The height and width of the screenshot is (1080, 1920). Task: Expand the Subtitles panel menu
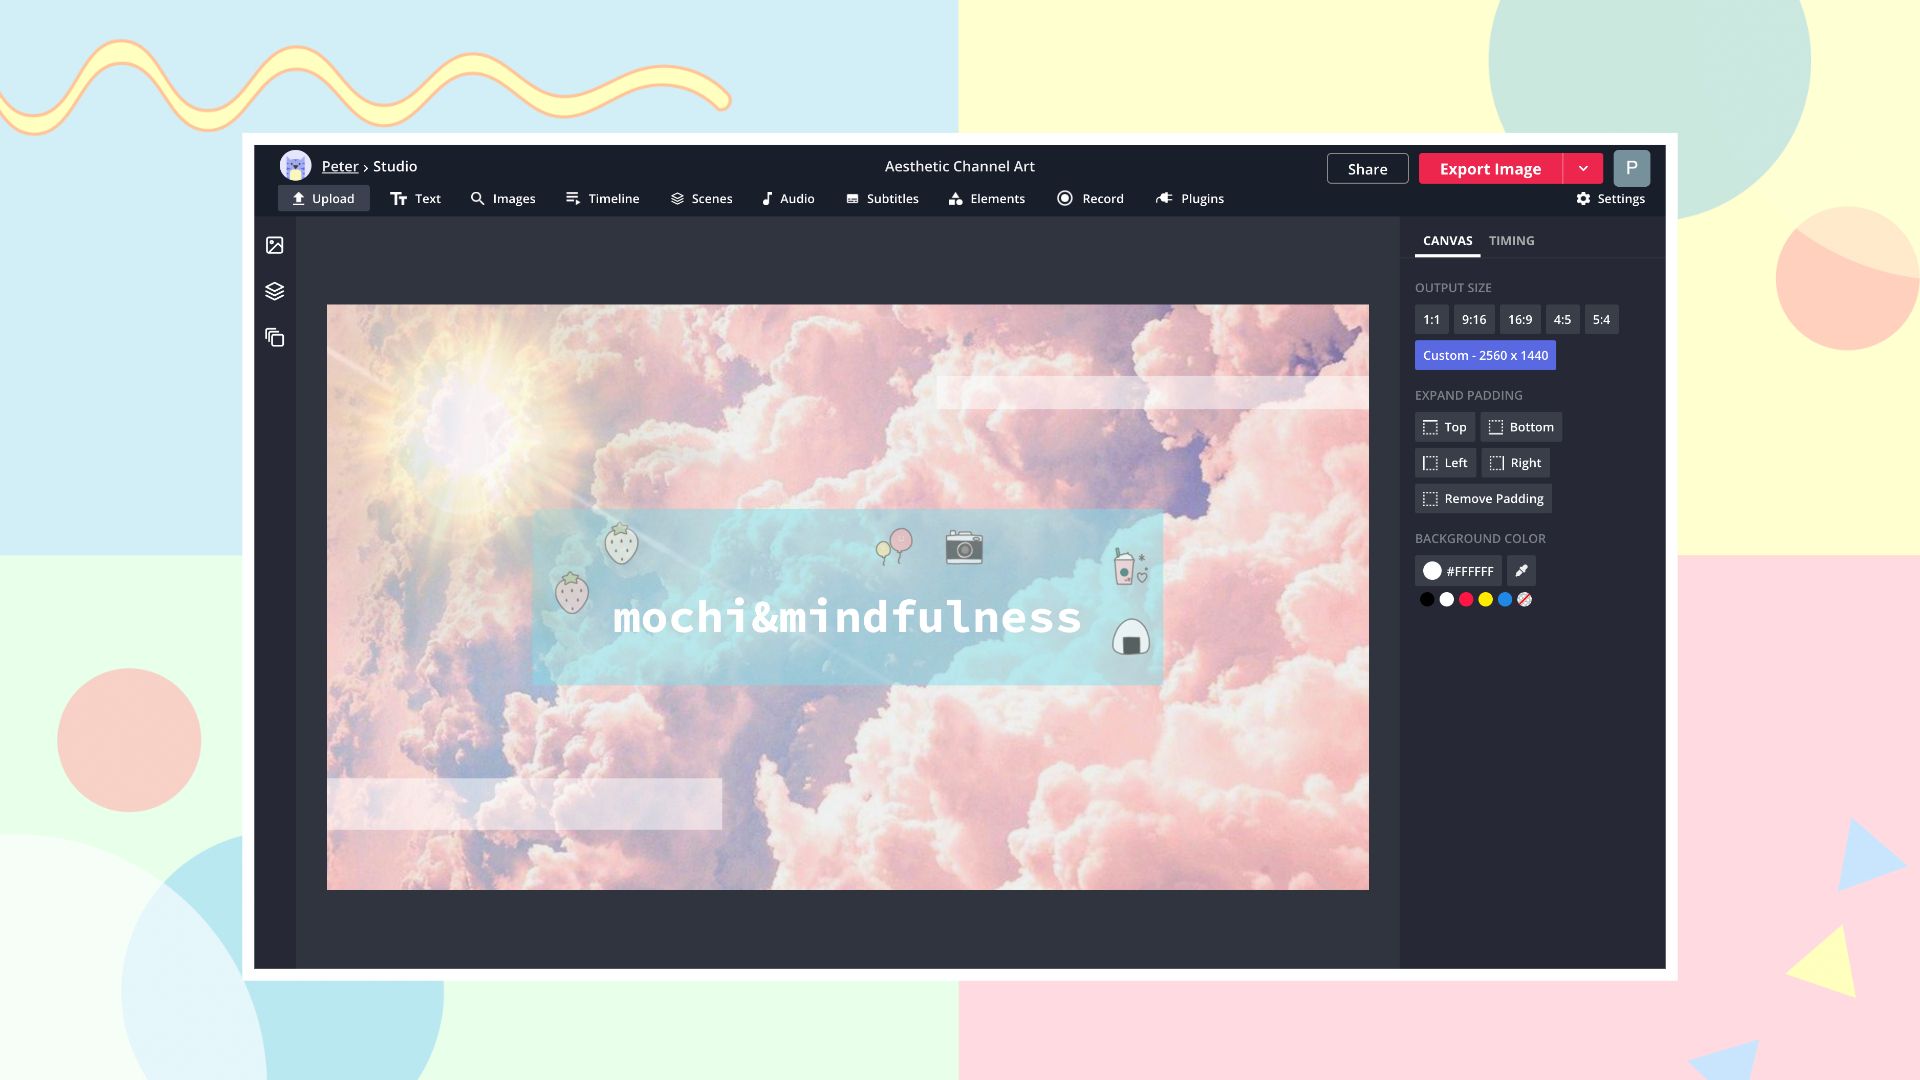pyautogui.click(x=882, y=198)
